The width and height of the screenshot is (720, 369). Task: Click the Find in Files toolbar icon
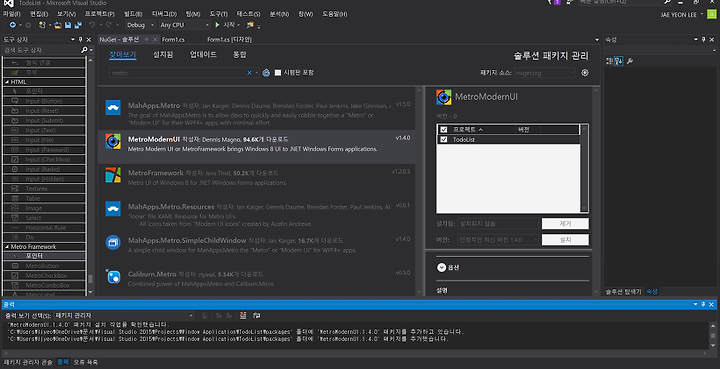250,25
